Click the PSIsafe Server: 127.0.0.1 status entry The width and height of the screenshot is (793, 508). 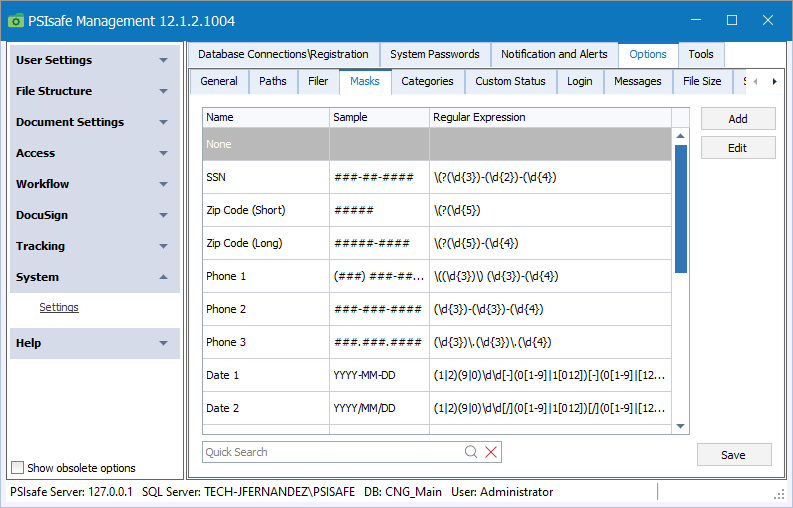coord(71,492)
